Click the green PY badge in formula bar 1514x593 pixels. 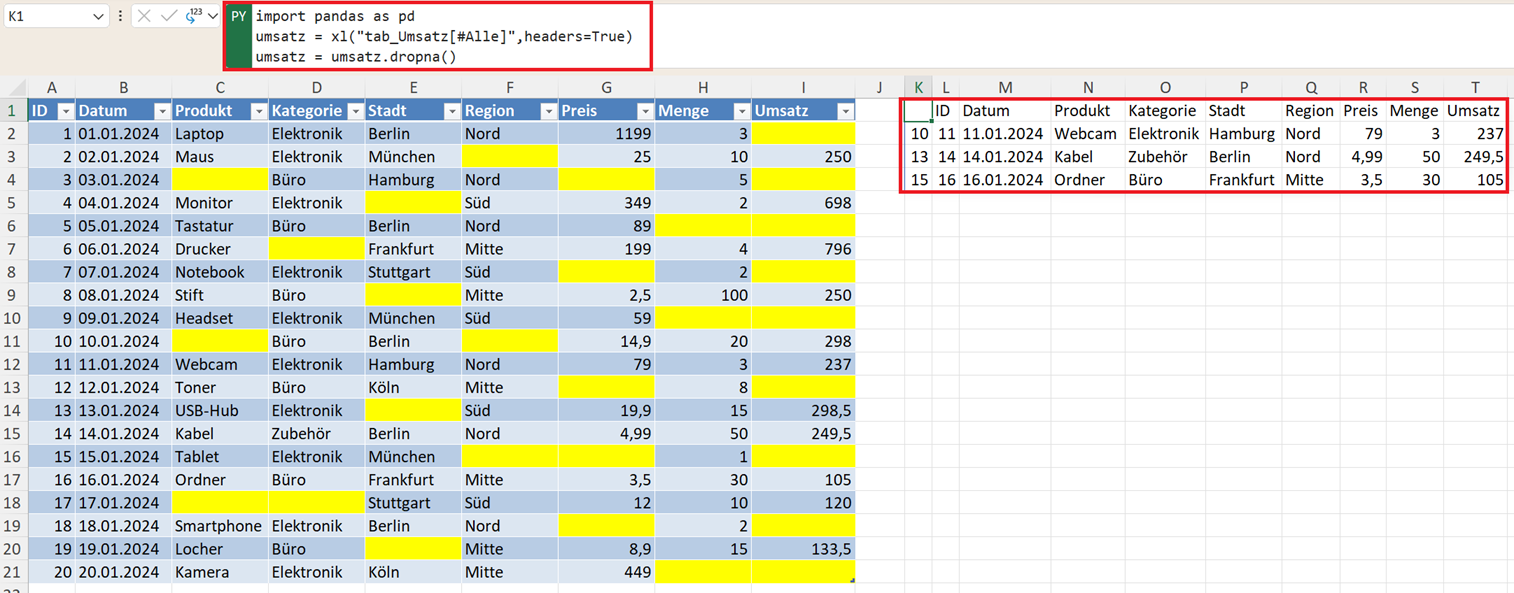pos(238,17)
